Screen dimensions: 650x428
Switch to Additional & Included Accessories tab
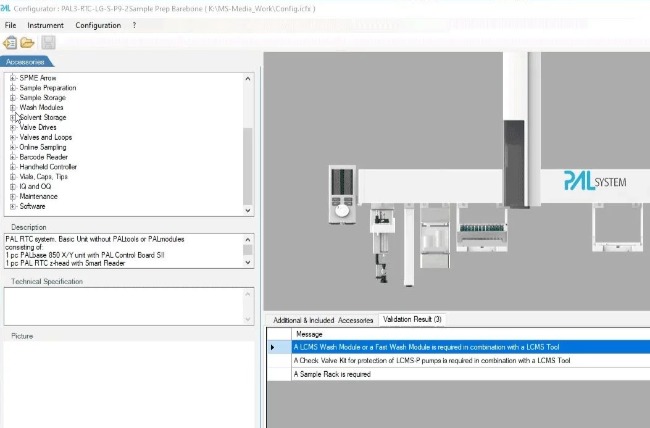pyautogui.click(x=323, y=320)
